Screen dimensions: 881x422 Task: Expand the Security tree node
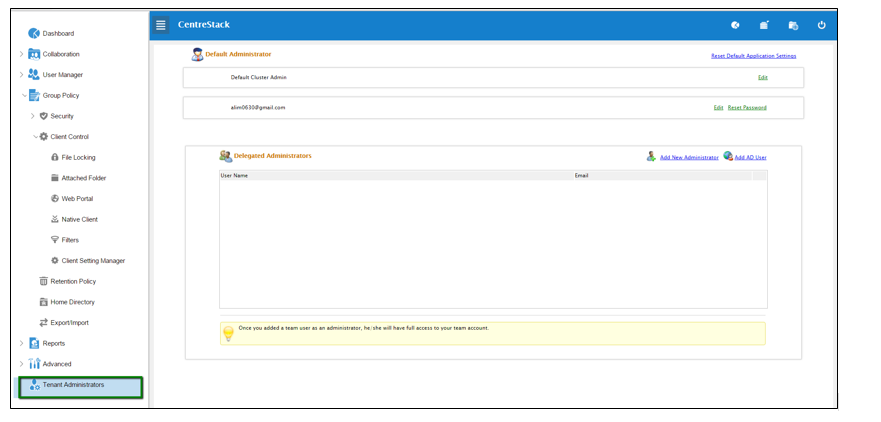click(x=33, y=116)
